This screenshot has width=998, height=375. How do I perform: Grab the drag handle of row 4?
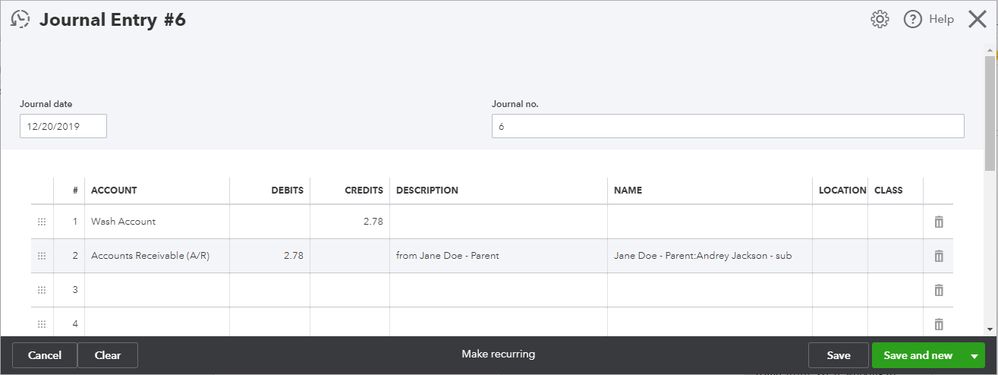click(42, 324)
